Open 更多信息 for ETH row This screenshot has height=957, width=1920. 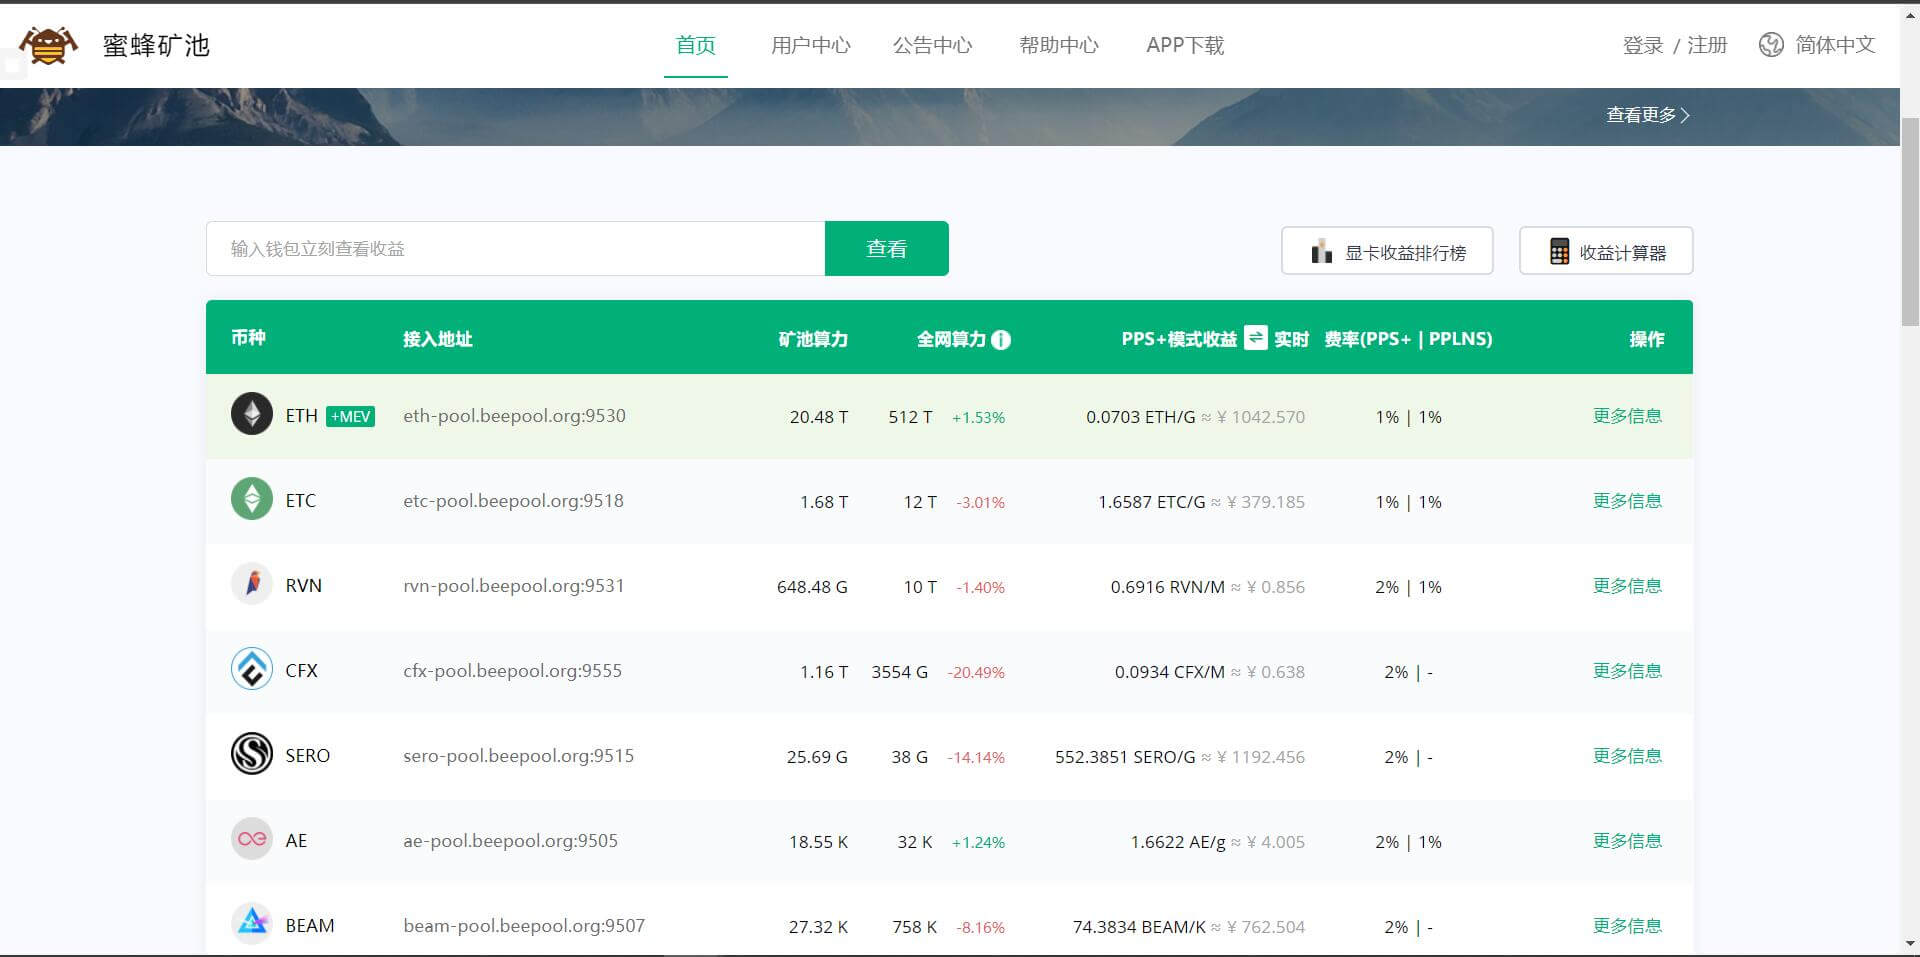coord(1627,416)
